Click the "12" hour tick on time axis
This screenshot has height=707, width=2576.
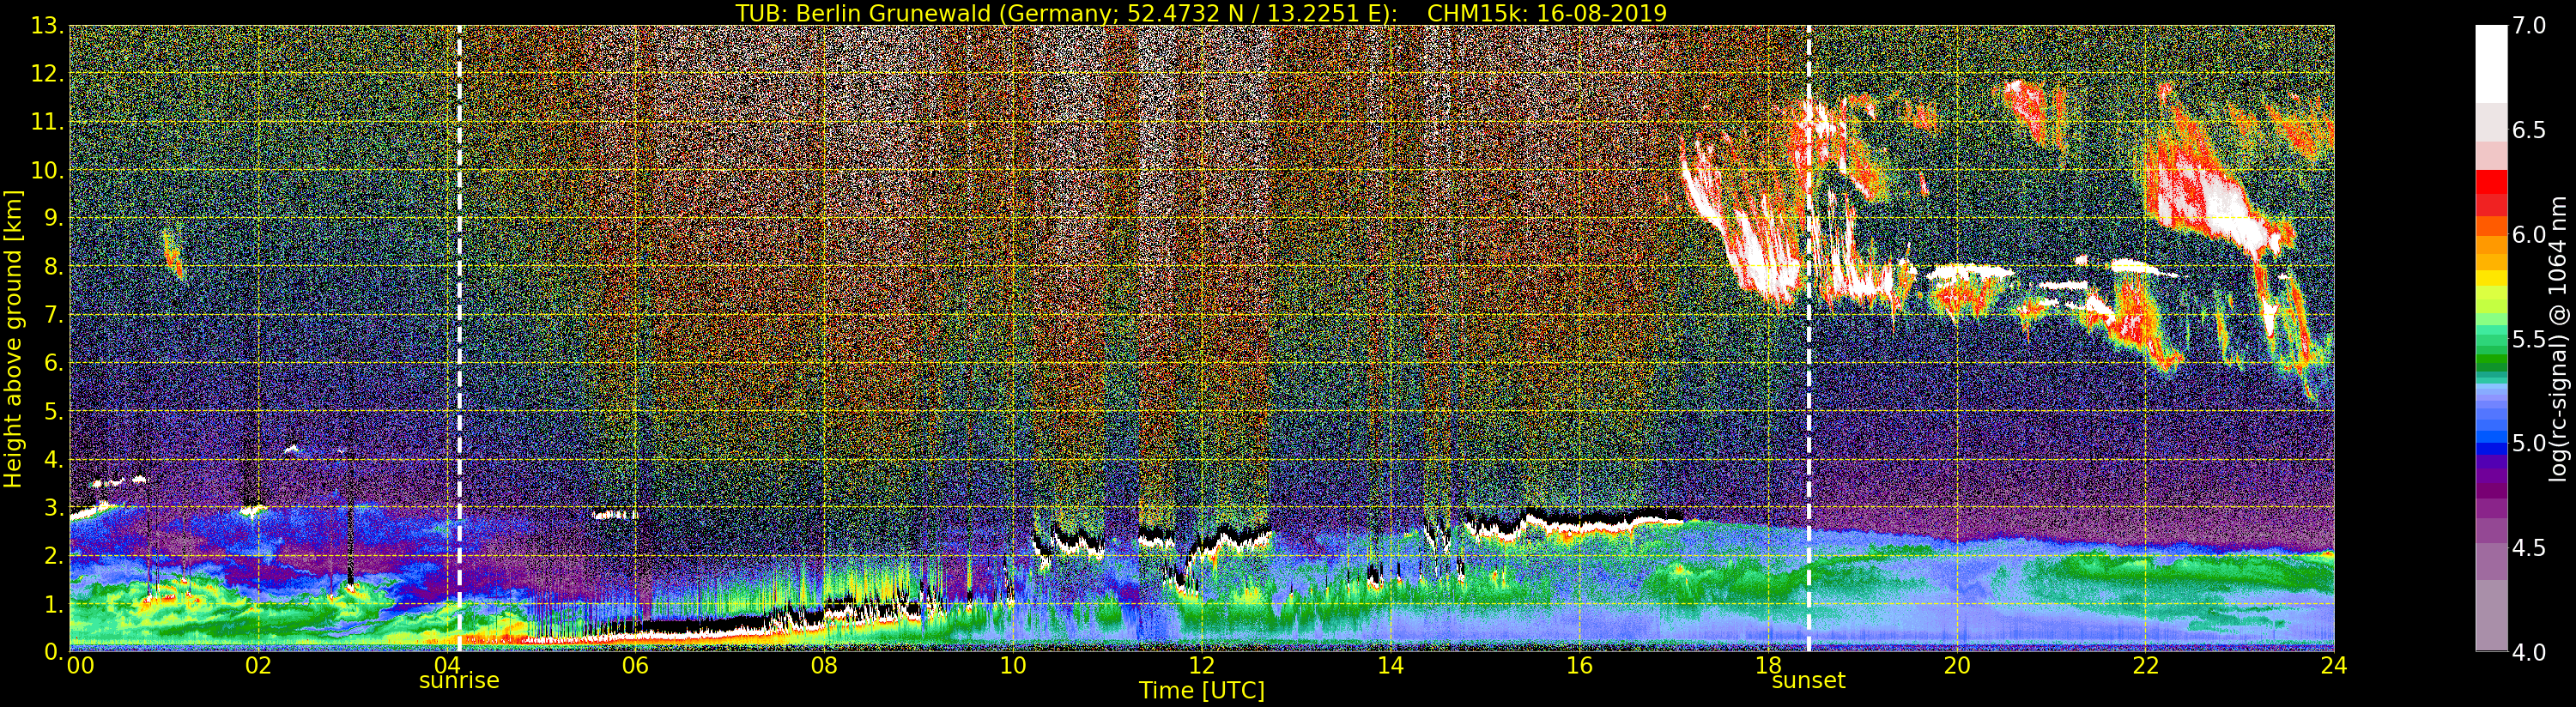(x=1201, y=666)
